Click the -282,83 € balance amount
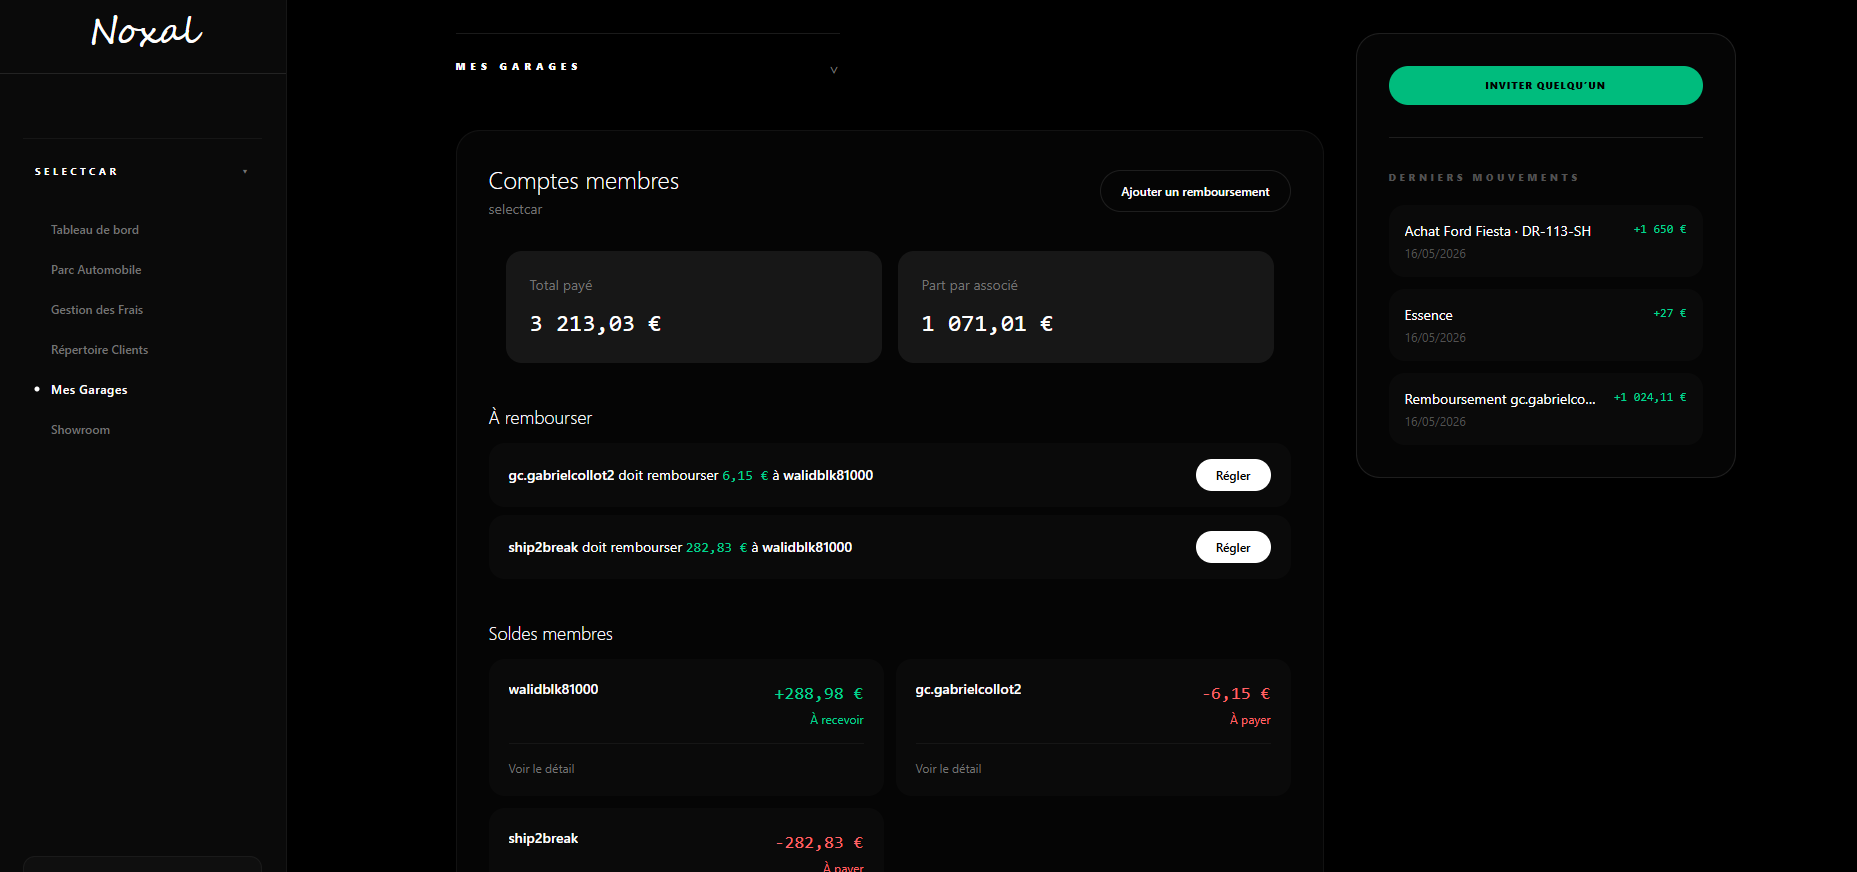The image size is (1857, 872). coord(819,843)
